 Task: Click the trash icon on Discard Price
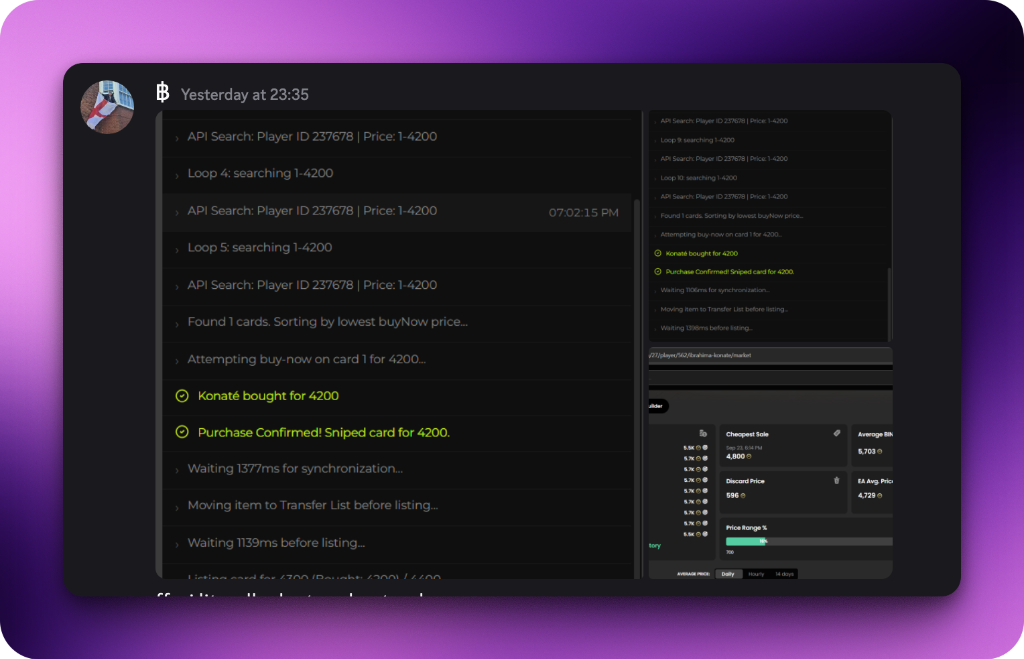point(837,480)
